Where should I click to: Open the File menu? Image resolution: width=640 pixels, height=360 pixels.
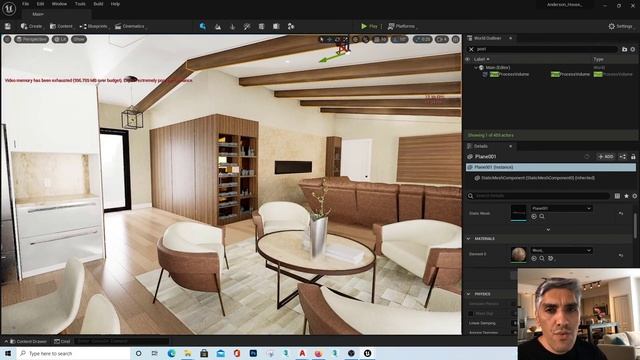coord(25,4)
